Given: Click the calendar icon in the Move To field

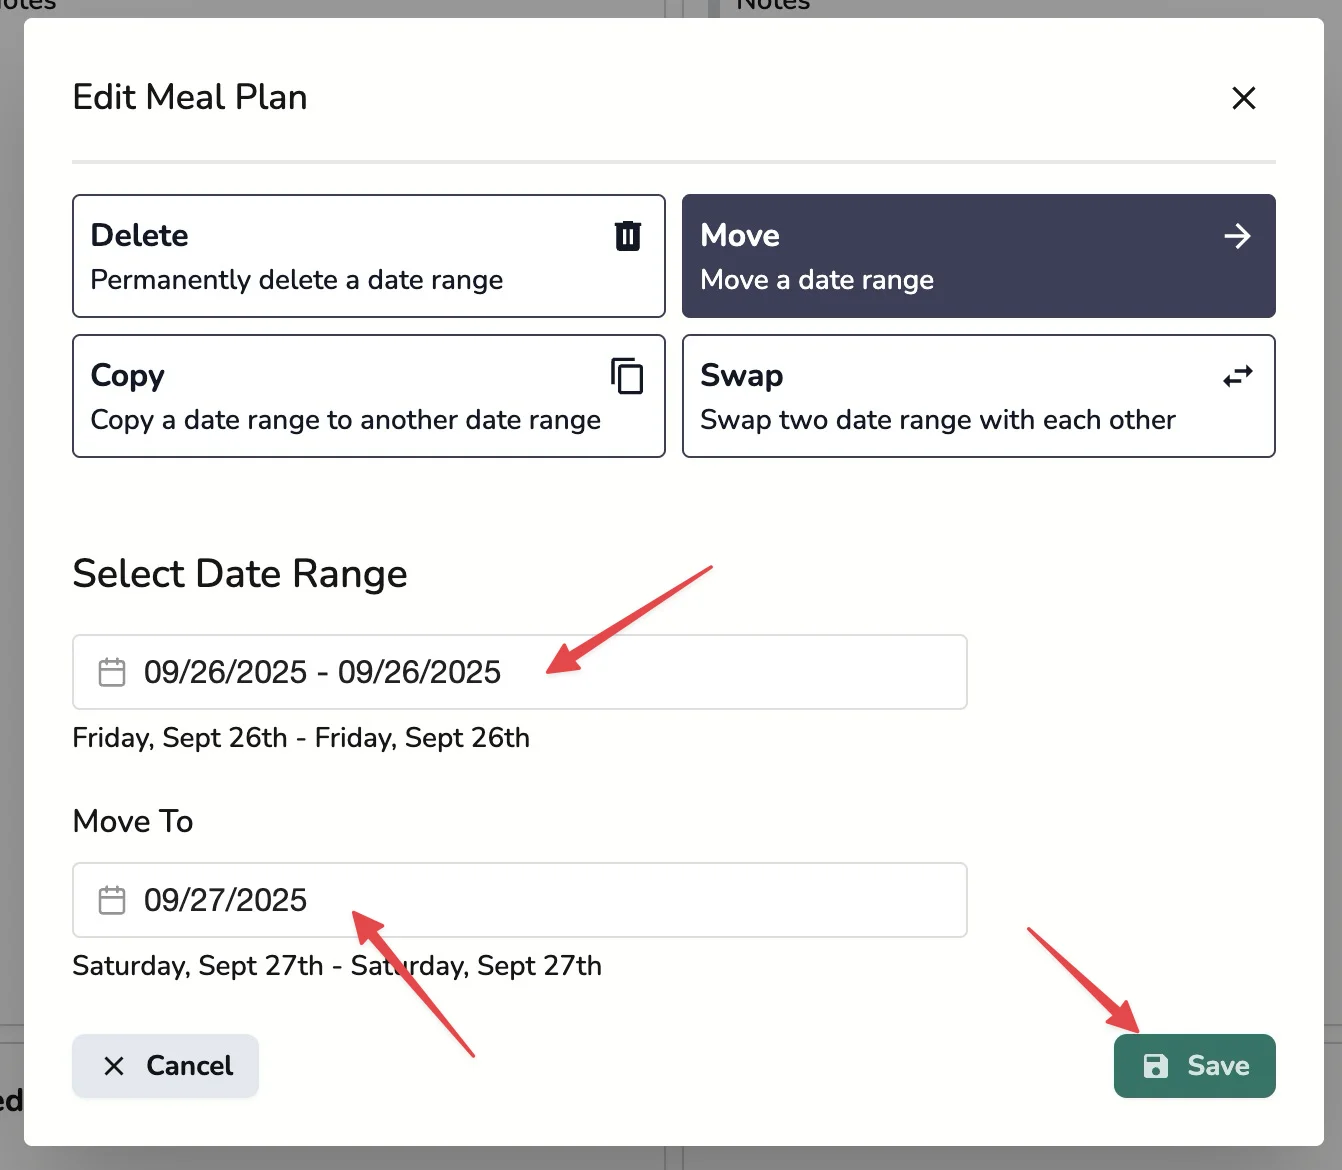Looking at the screenshot, I should 112,900.
